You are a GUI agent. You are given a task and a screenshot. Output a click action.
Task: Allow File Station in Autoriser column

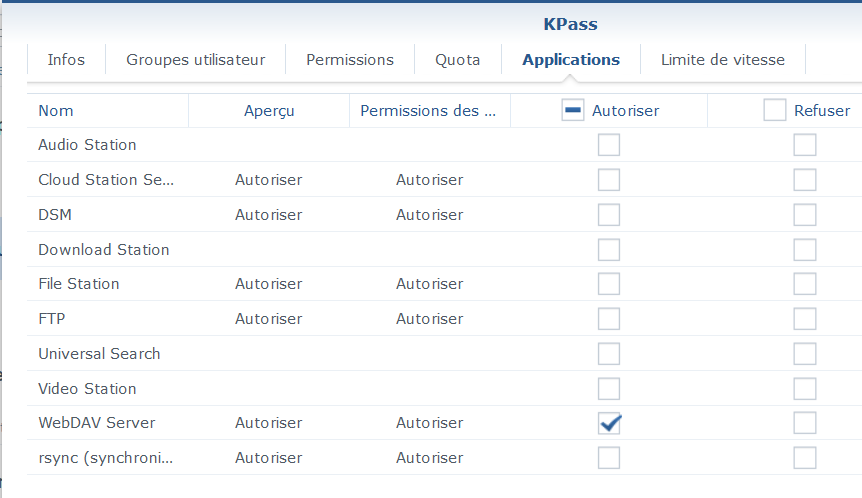point(609,284)
